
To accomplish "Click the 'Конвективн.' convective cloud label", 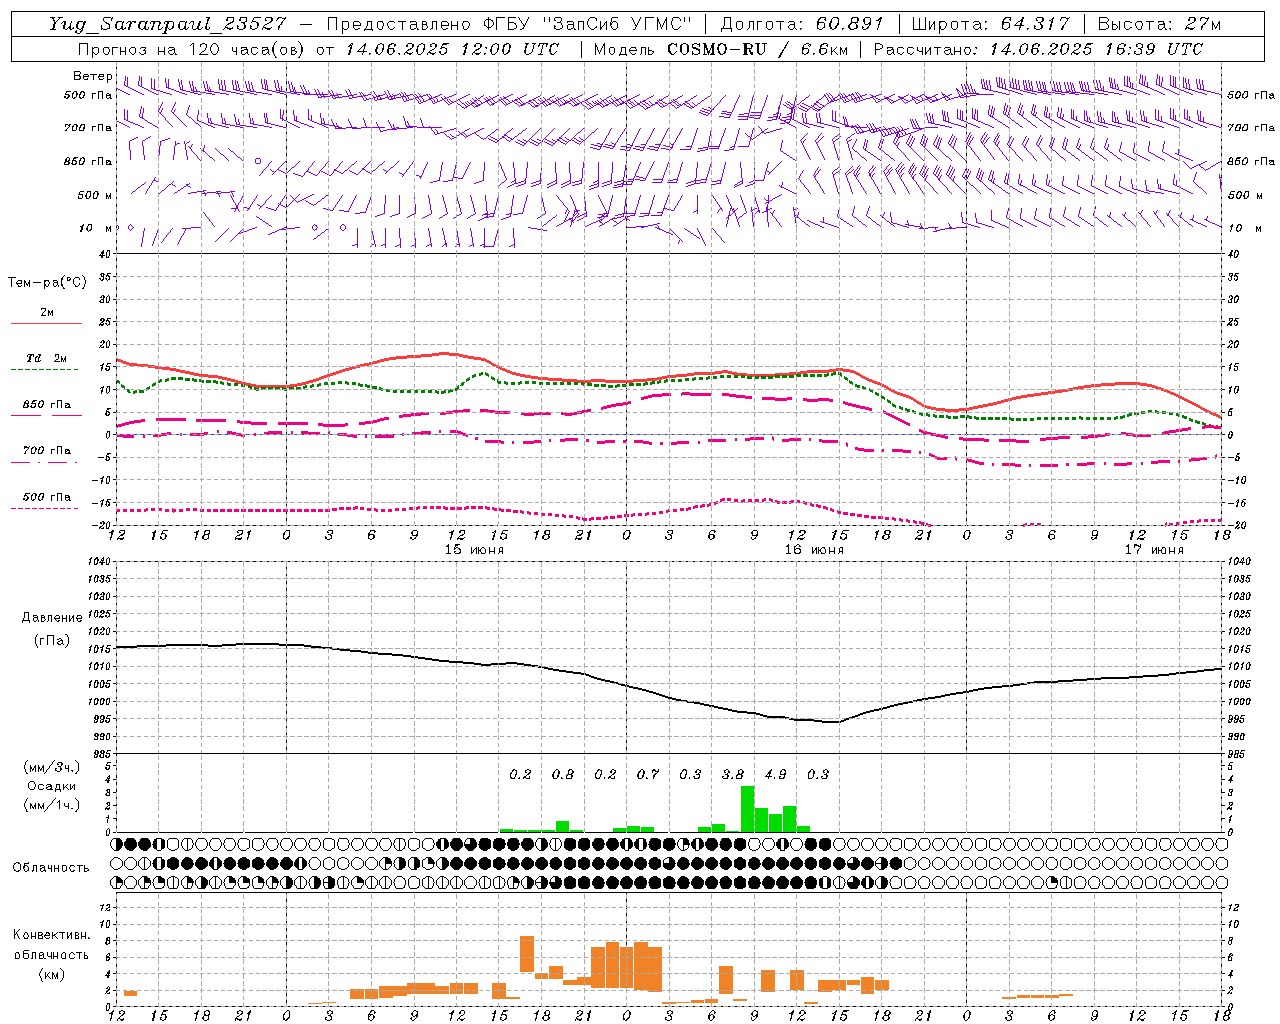I will pyautogui.click(x=51, y=935).
